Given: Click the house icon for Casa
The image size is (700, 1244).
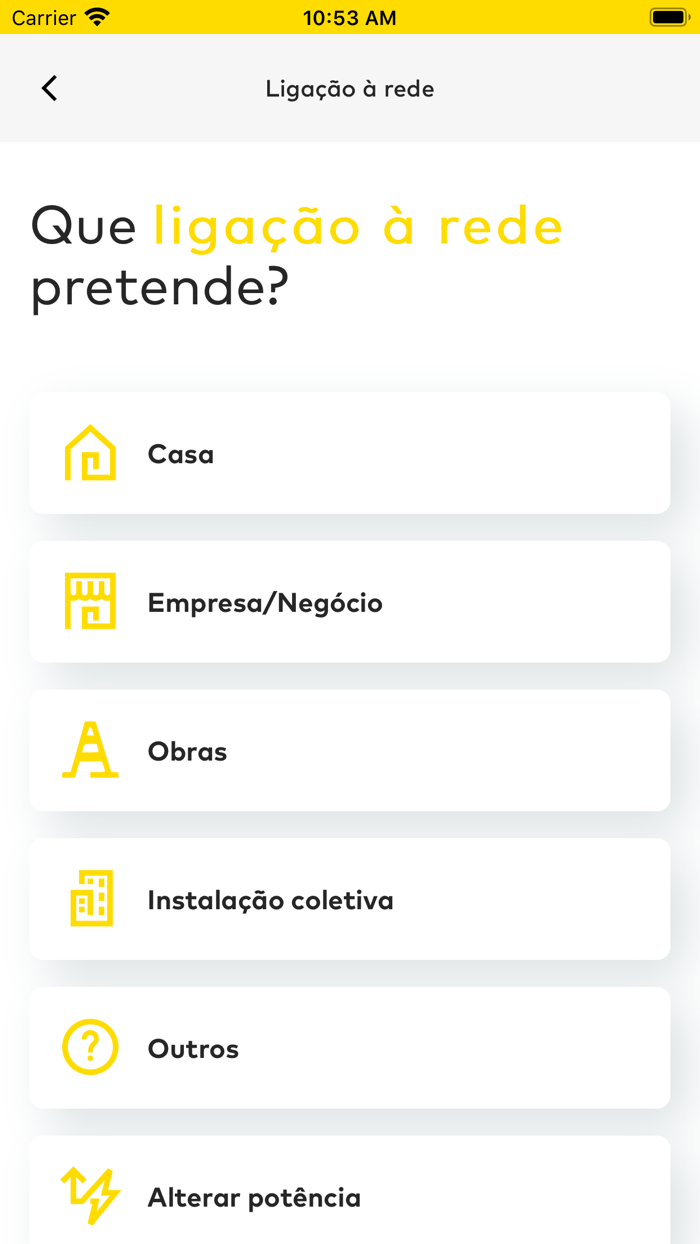Looking at the screenshot, I should pos(90,452).
